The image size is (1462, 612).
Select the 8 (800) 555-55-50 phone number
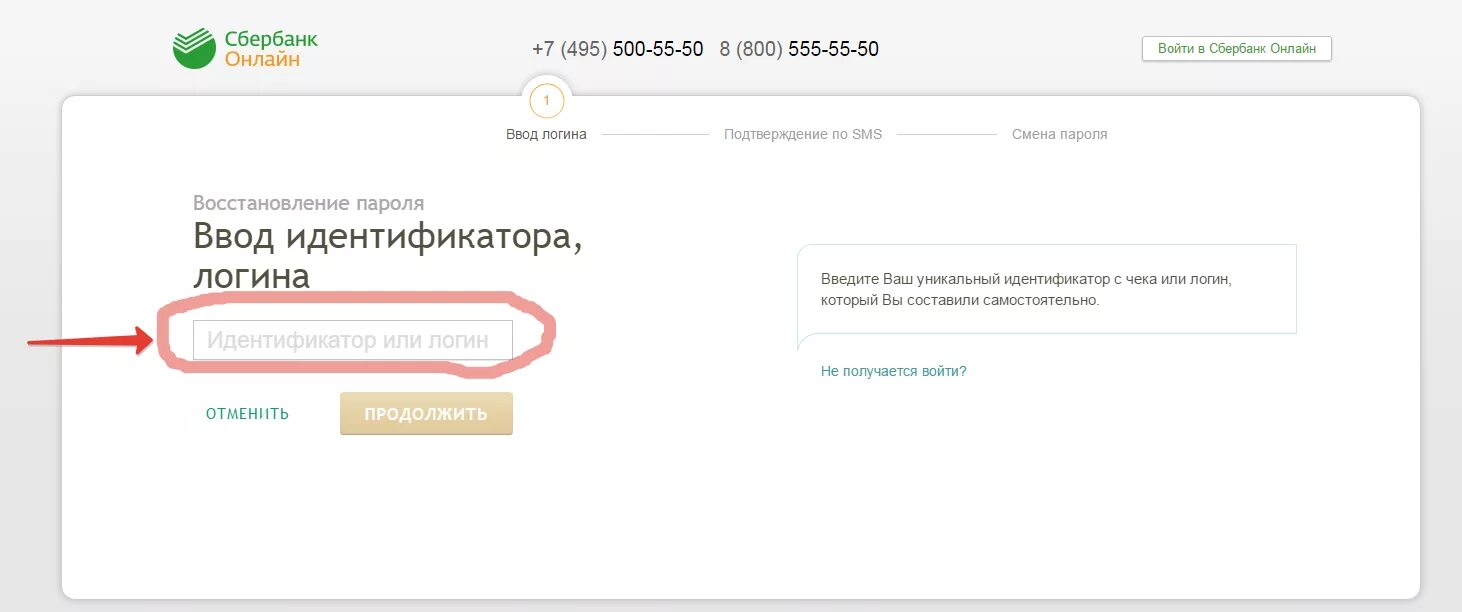click(x=799, y=49)
